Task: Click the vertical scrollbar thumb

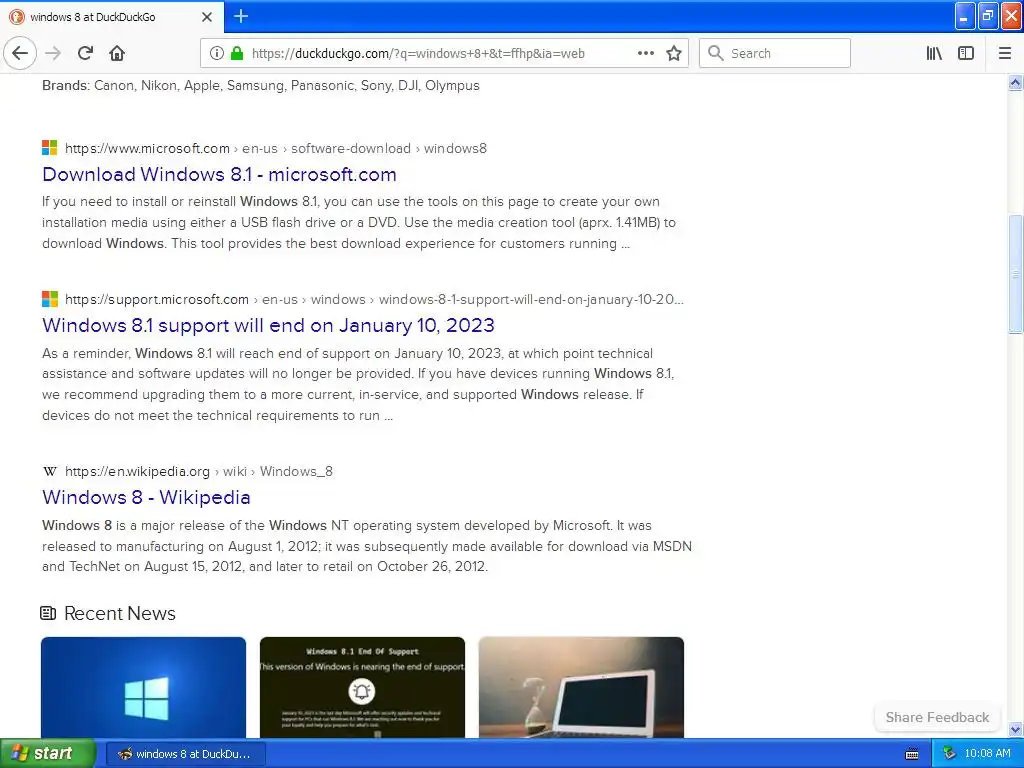Action: coord(1016,273)
